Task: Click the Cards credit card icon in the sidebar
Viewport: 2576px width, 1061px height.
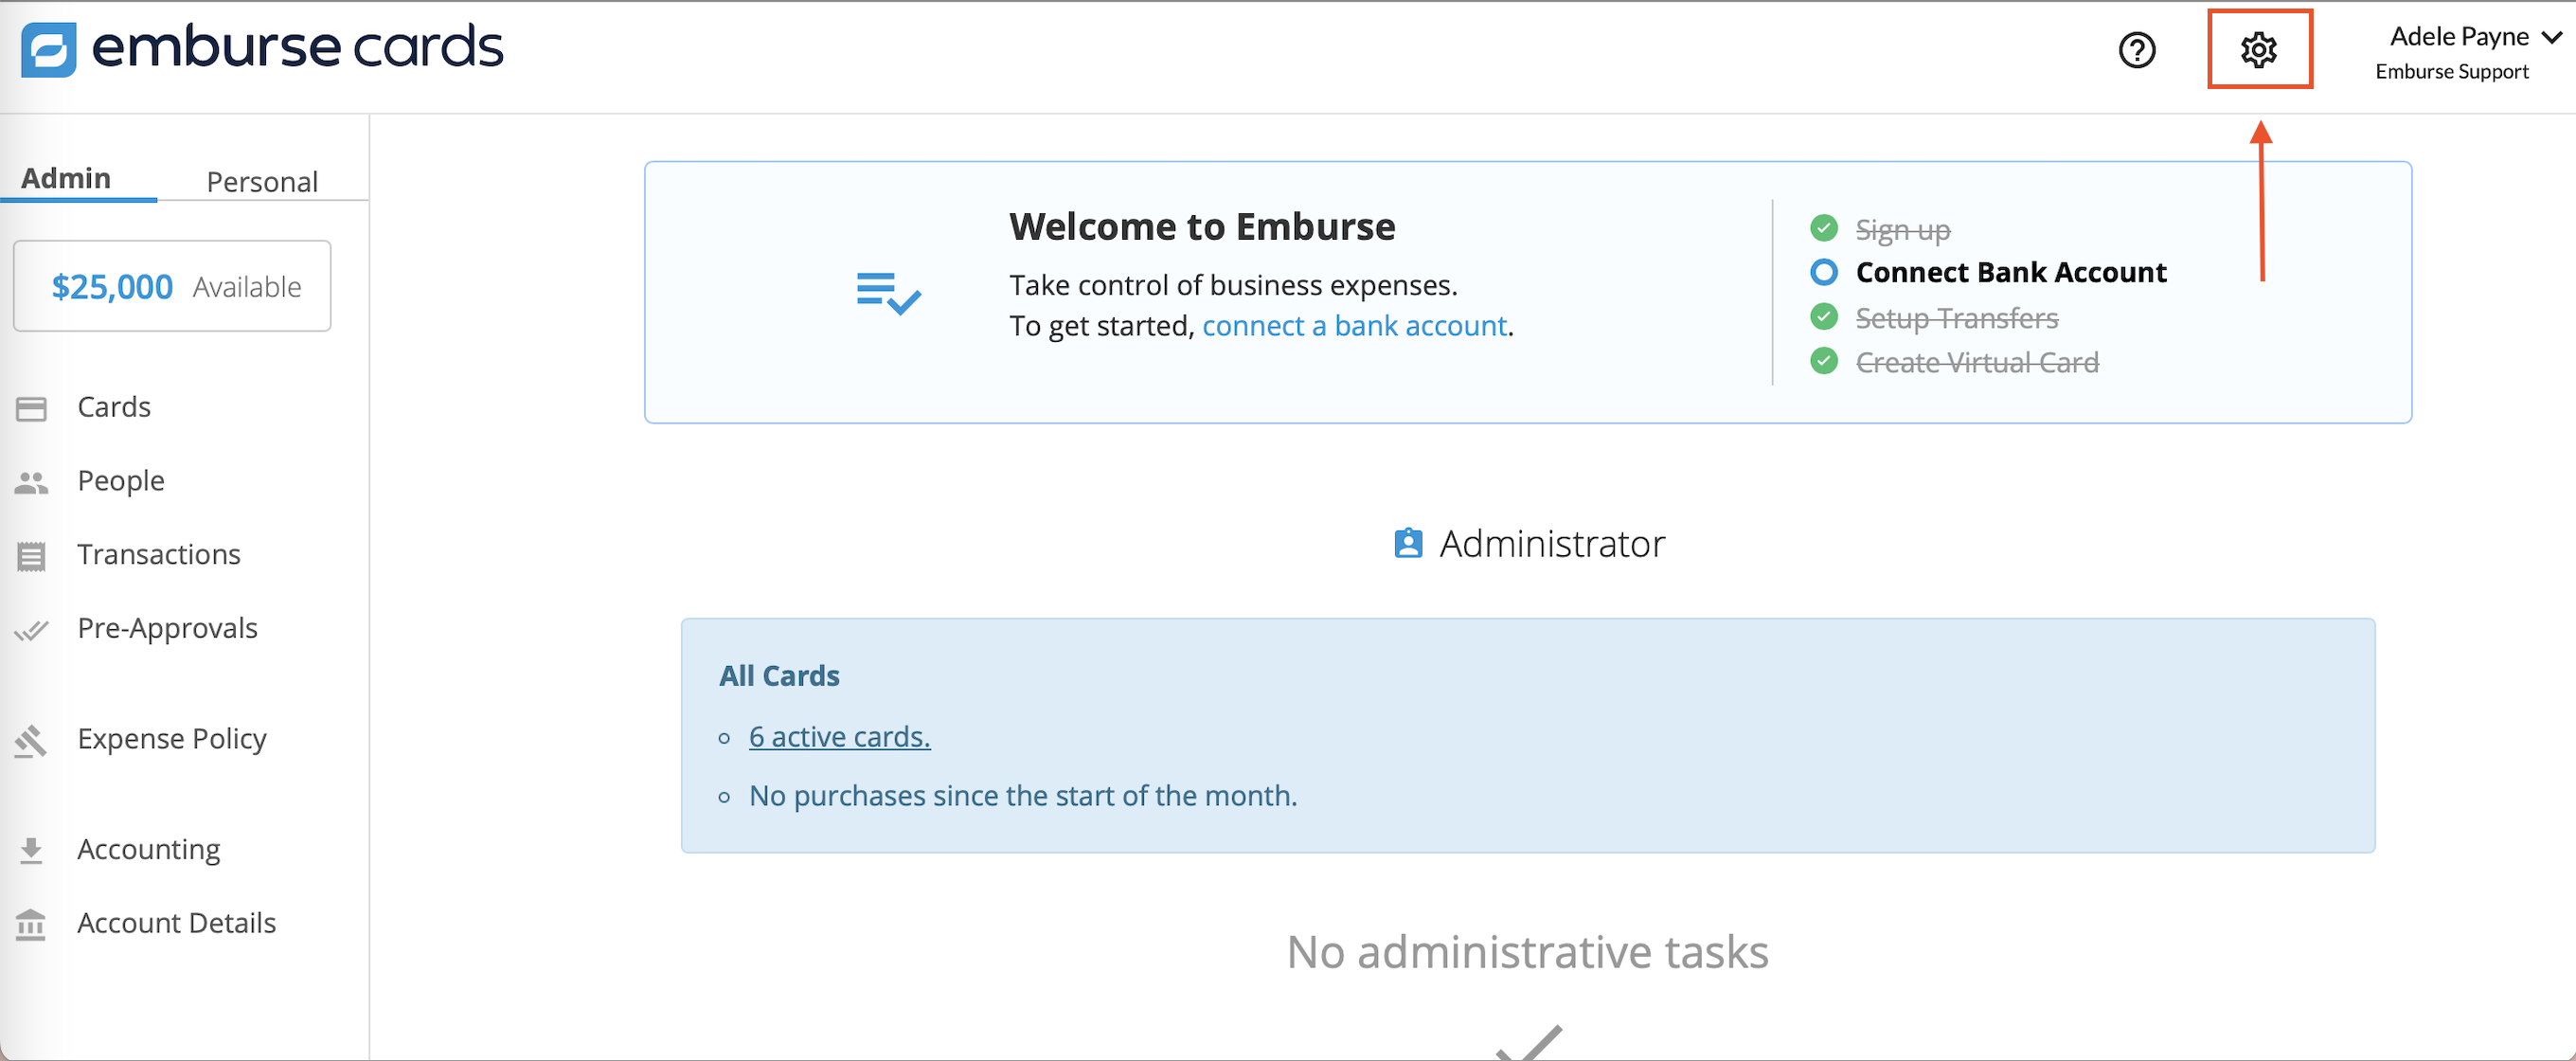Action: click(x=31, y=408)
